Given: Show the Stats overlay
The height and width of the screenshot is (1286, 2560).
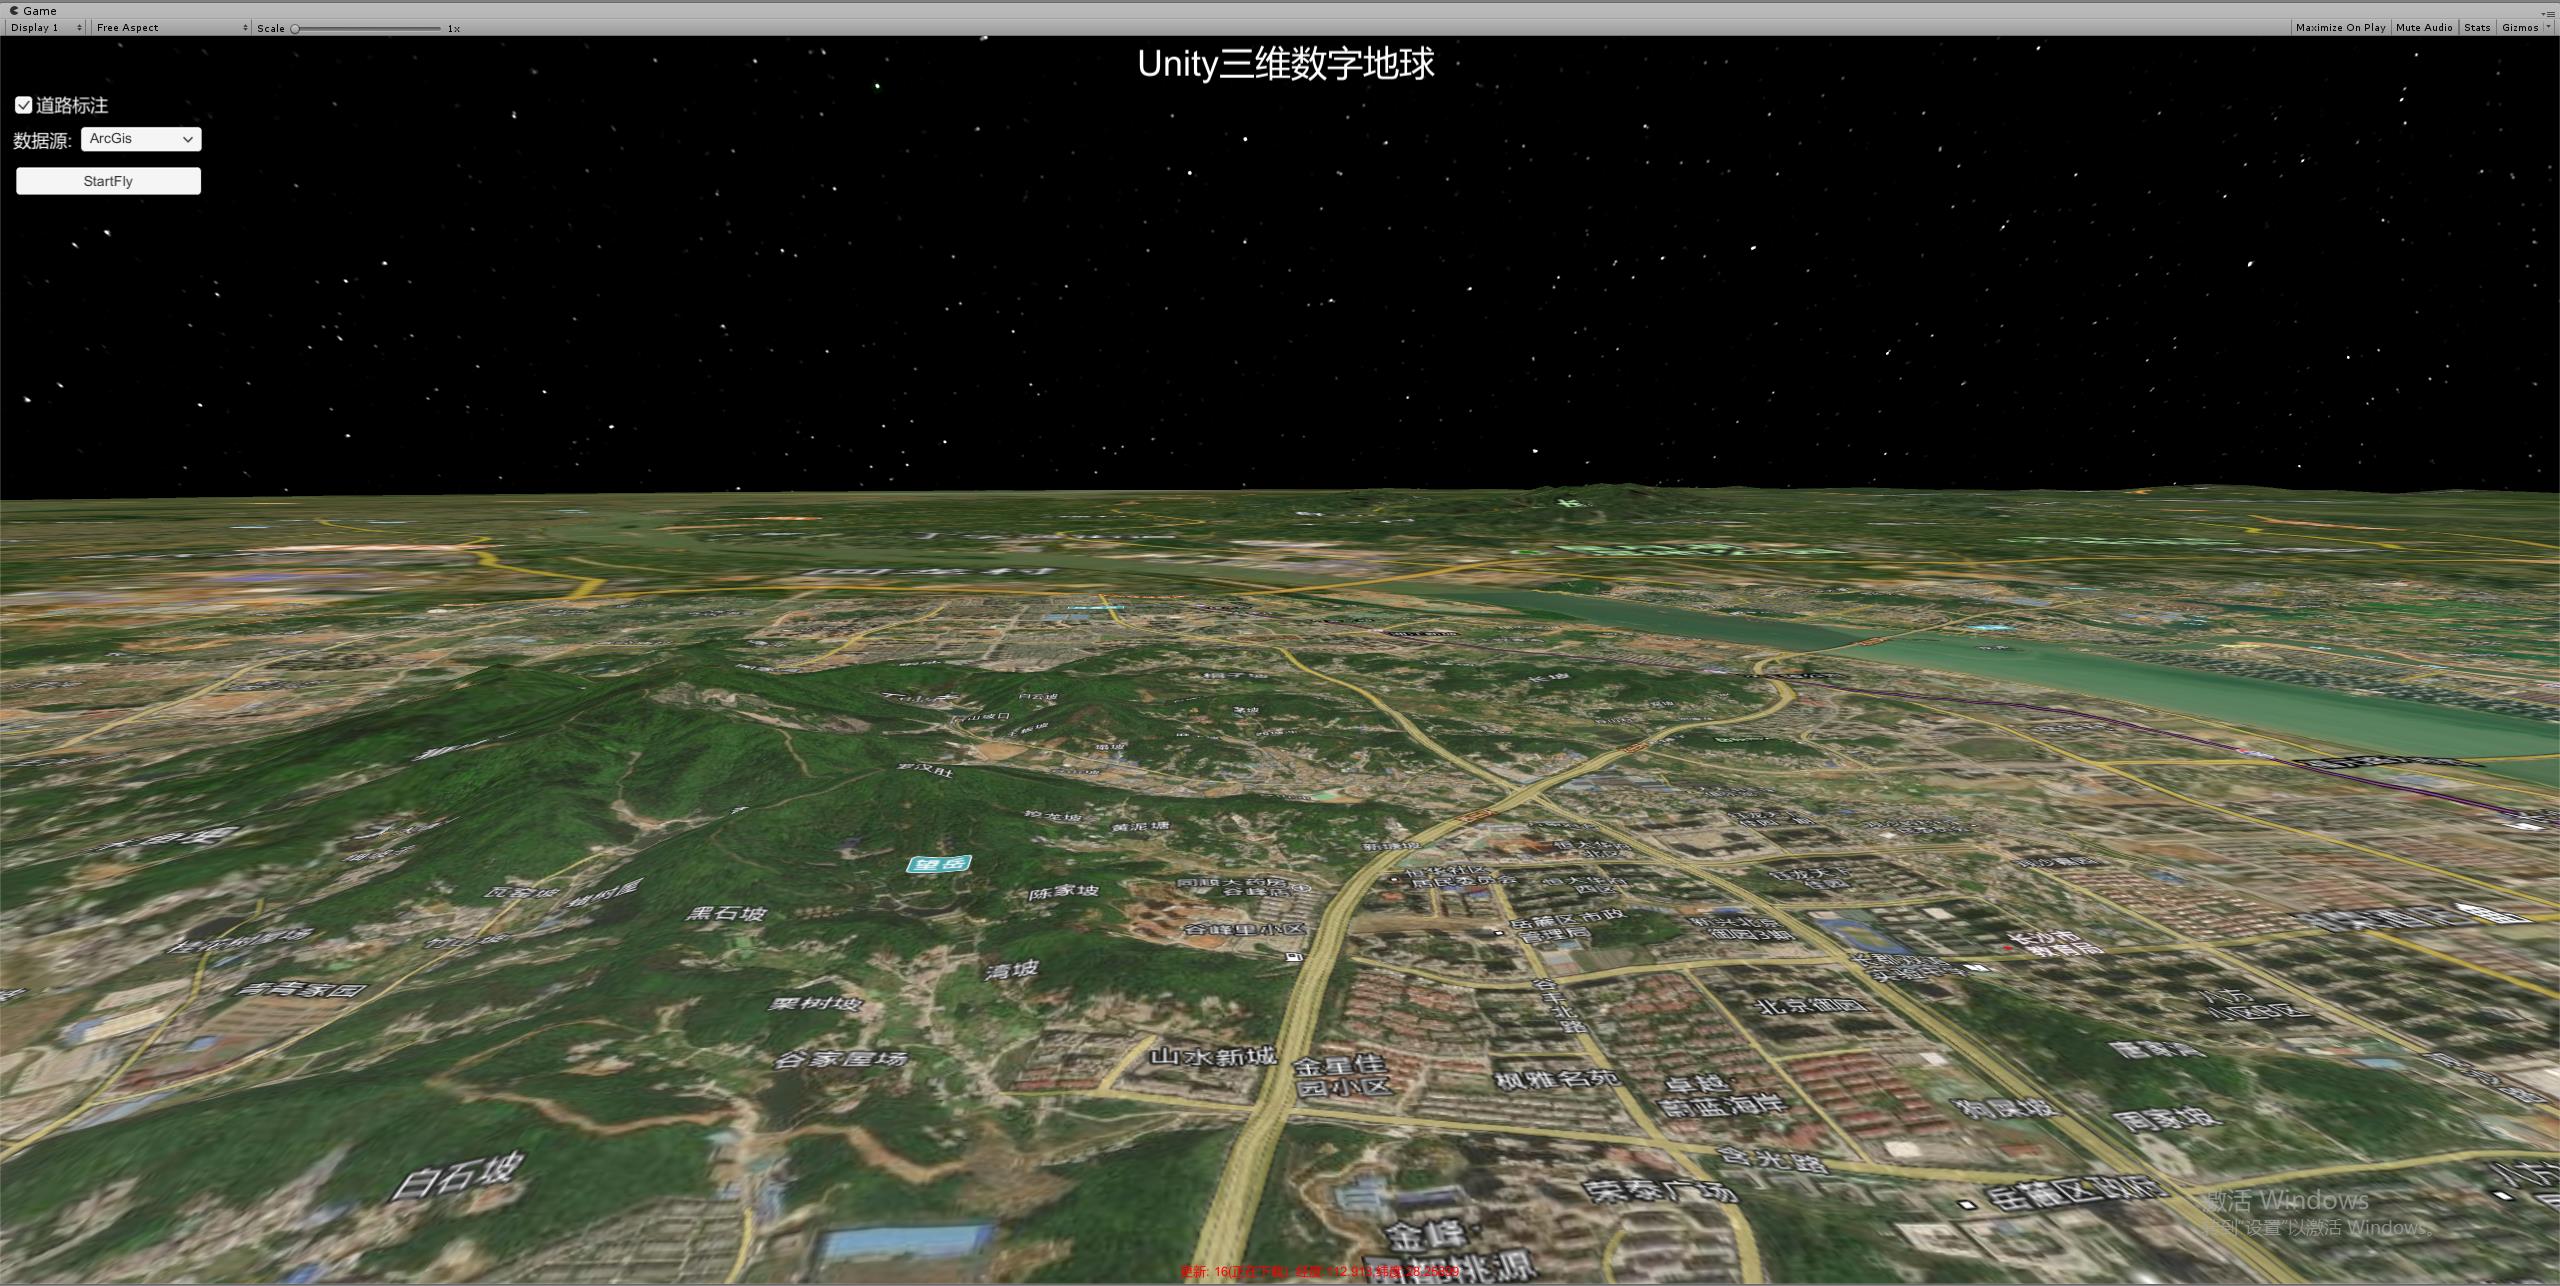Looking at the screenshot, I should click(x=2477, y=27).
